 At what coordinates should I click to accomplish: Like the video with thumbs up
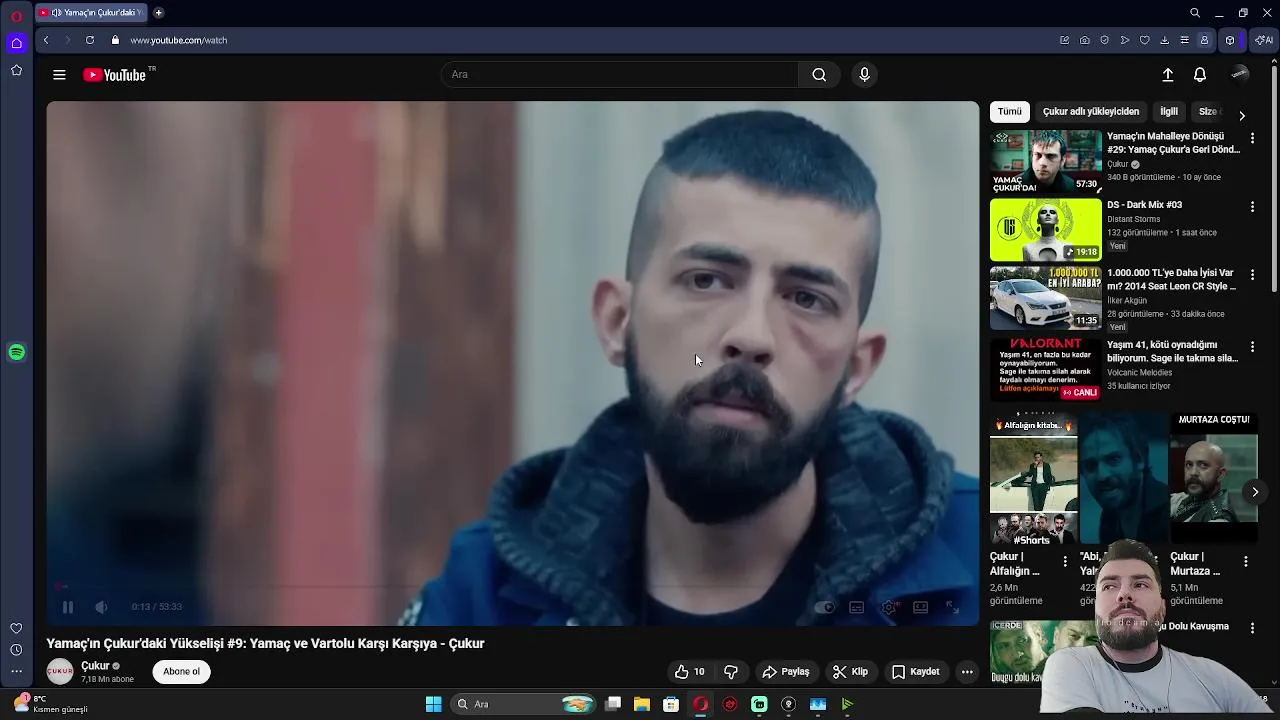pyautogui.click(x=689, y=672)
